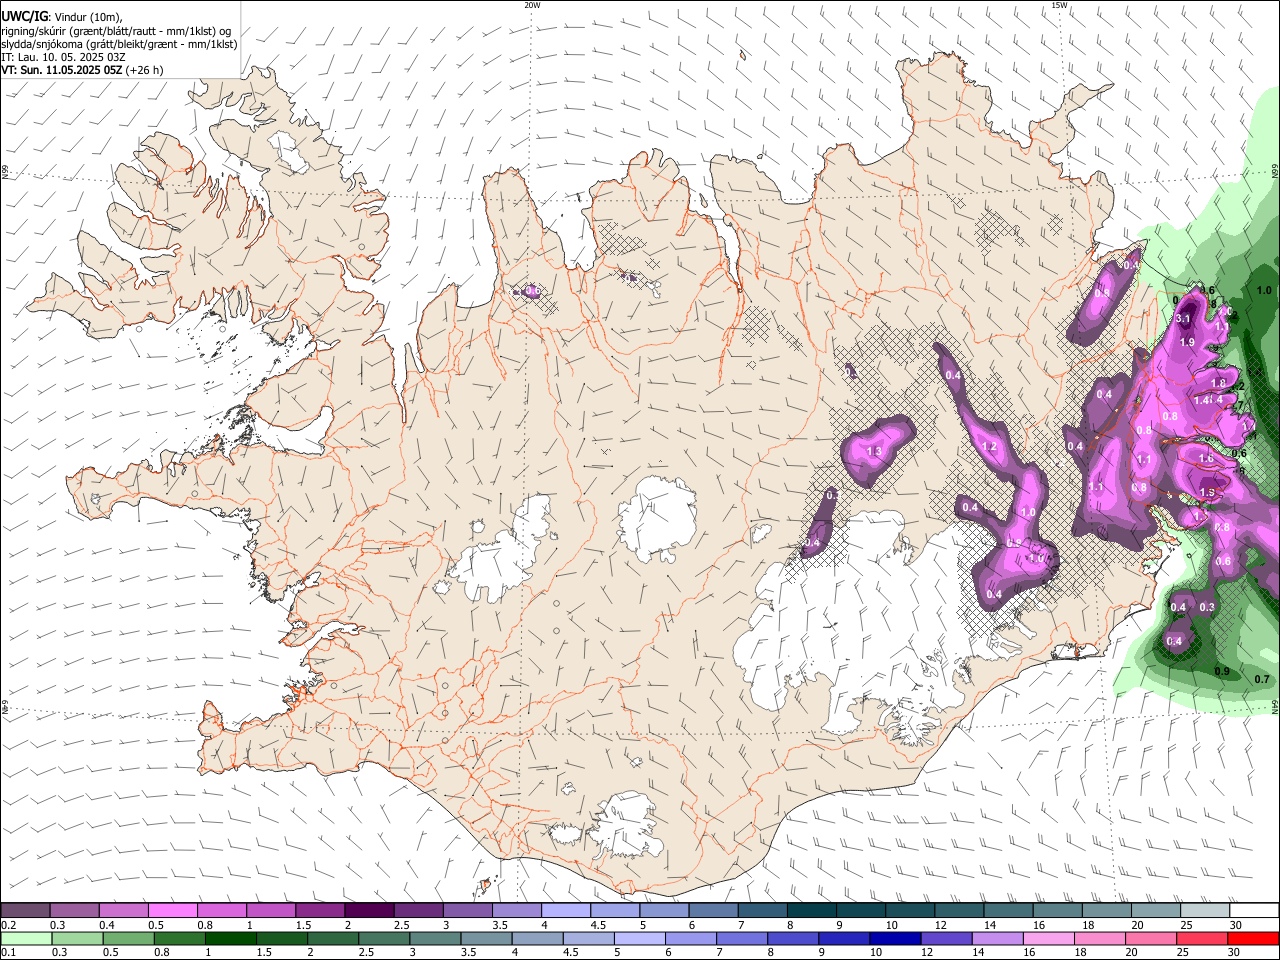Click the 0.1 label in the rain legend
Screen dimensions: 1280x960
(9, 952)
